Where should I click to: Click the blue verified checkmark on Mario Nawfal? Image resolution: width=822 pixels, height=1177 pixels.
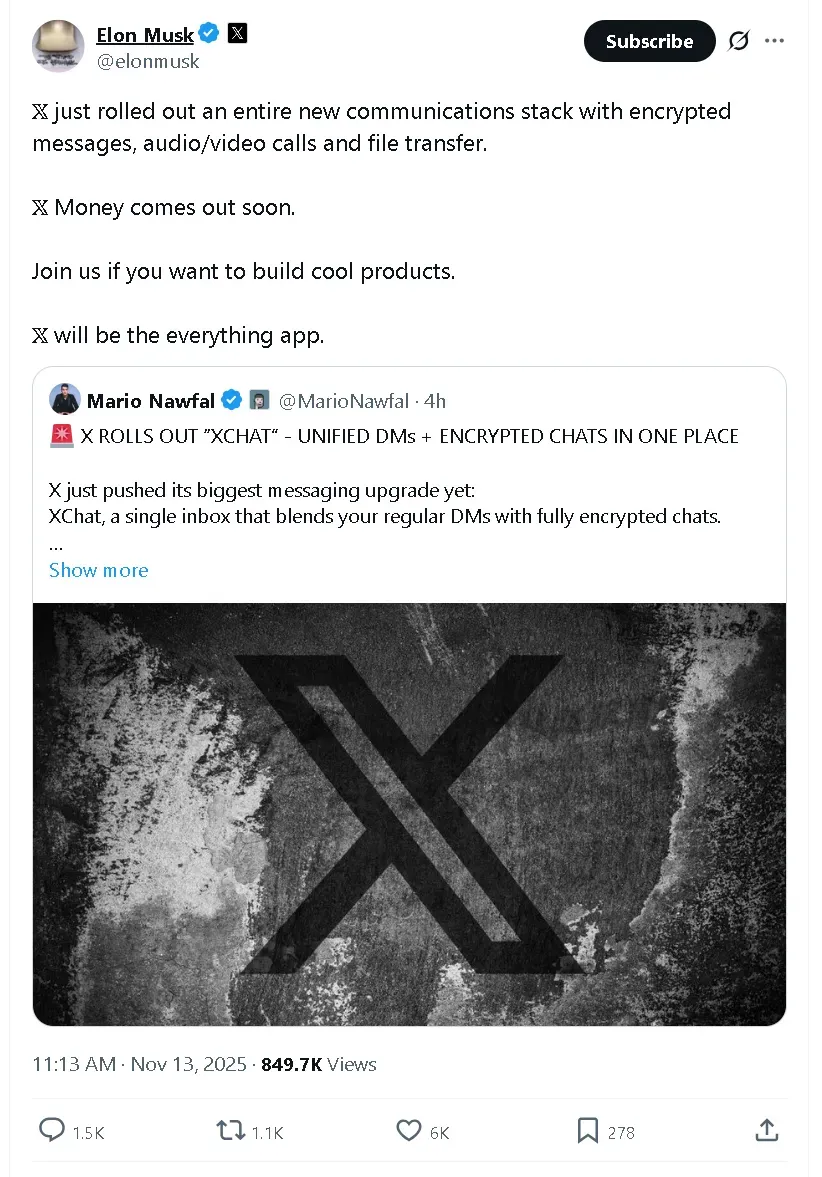tap(231, 399)
